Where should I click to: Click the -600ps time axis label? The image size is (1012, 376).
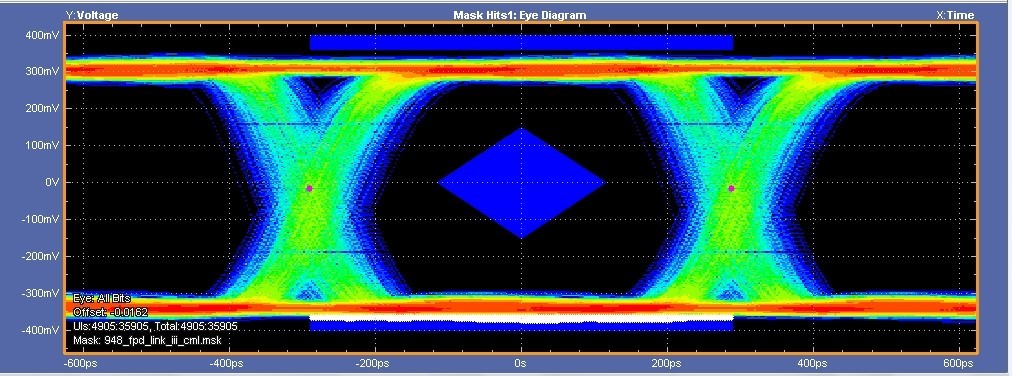(x=80, y=363)
